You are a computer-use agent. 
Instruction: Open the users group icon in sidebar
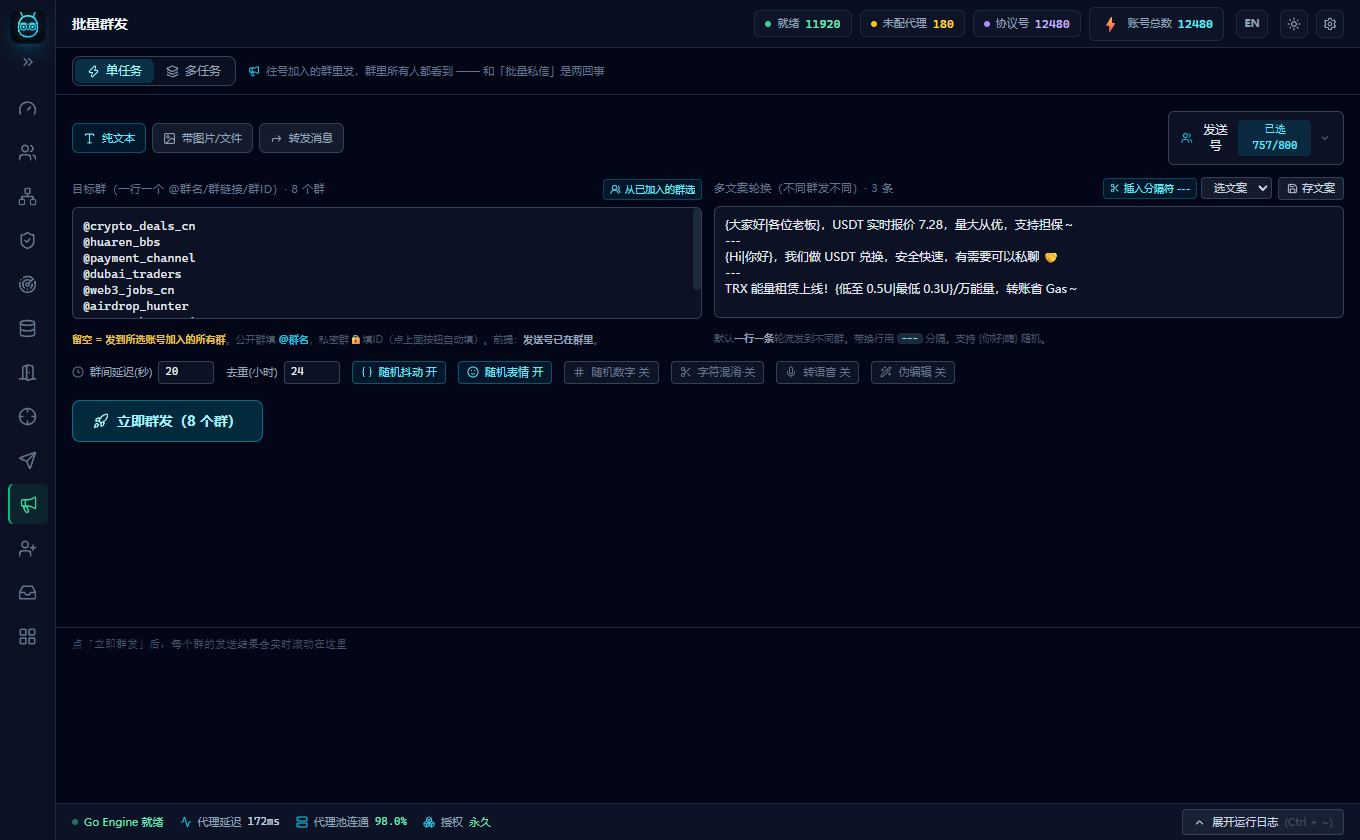(28, 153)
